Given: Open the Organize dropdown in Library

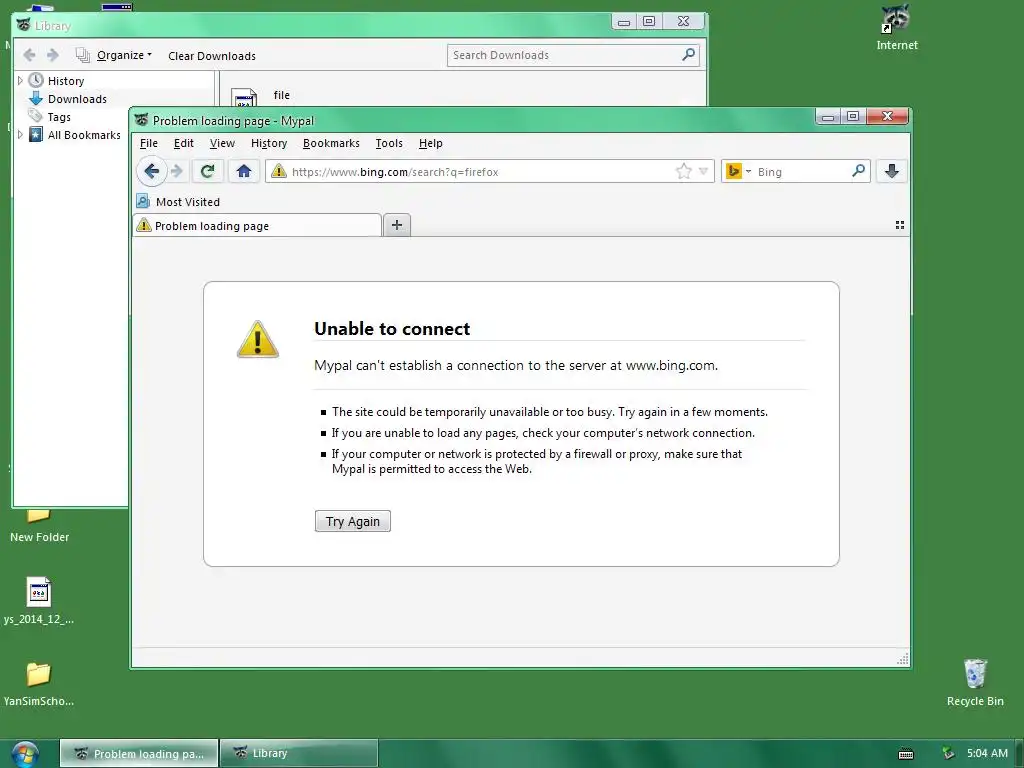Looking at the screenshot, I should coord(124,56).
